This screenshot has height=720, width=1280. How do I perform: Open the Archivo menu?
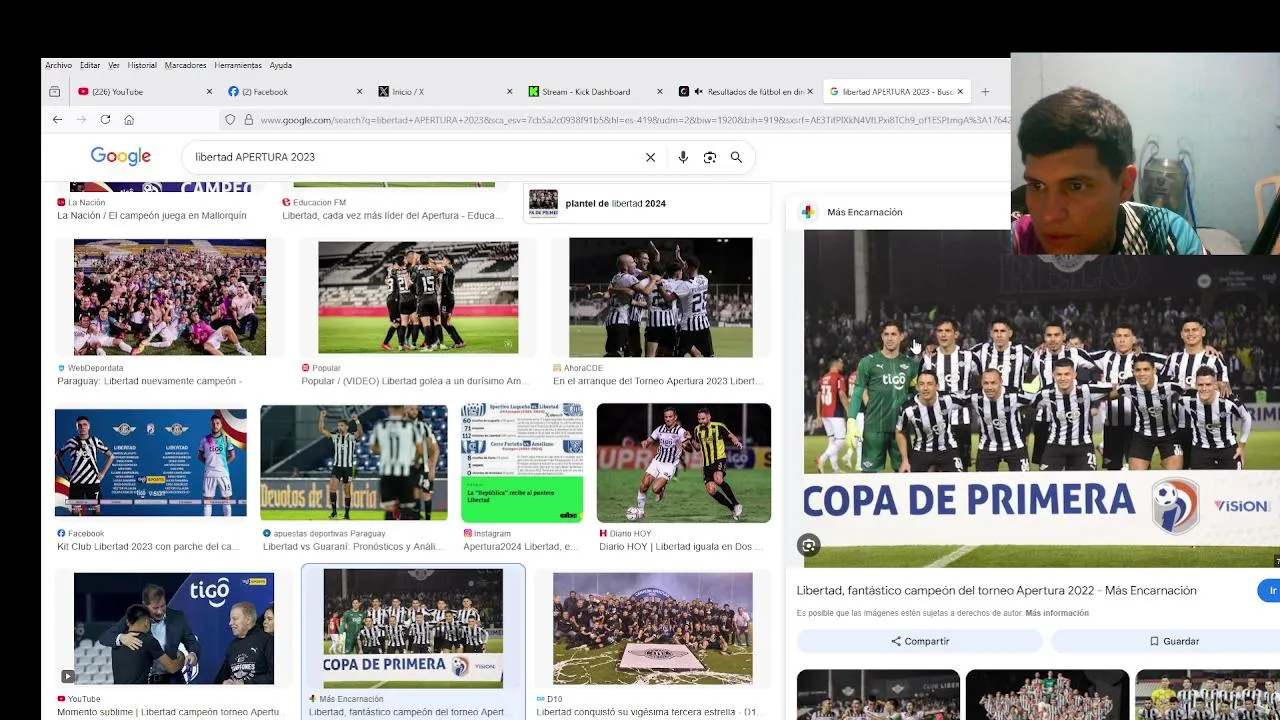pos(58,65)
